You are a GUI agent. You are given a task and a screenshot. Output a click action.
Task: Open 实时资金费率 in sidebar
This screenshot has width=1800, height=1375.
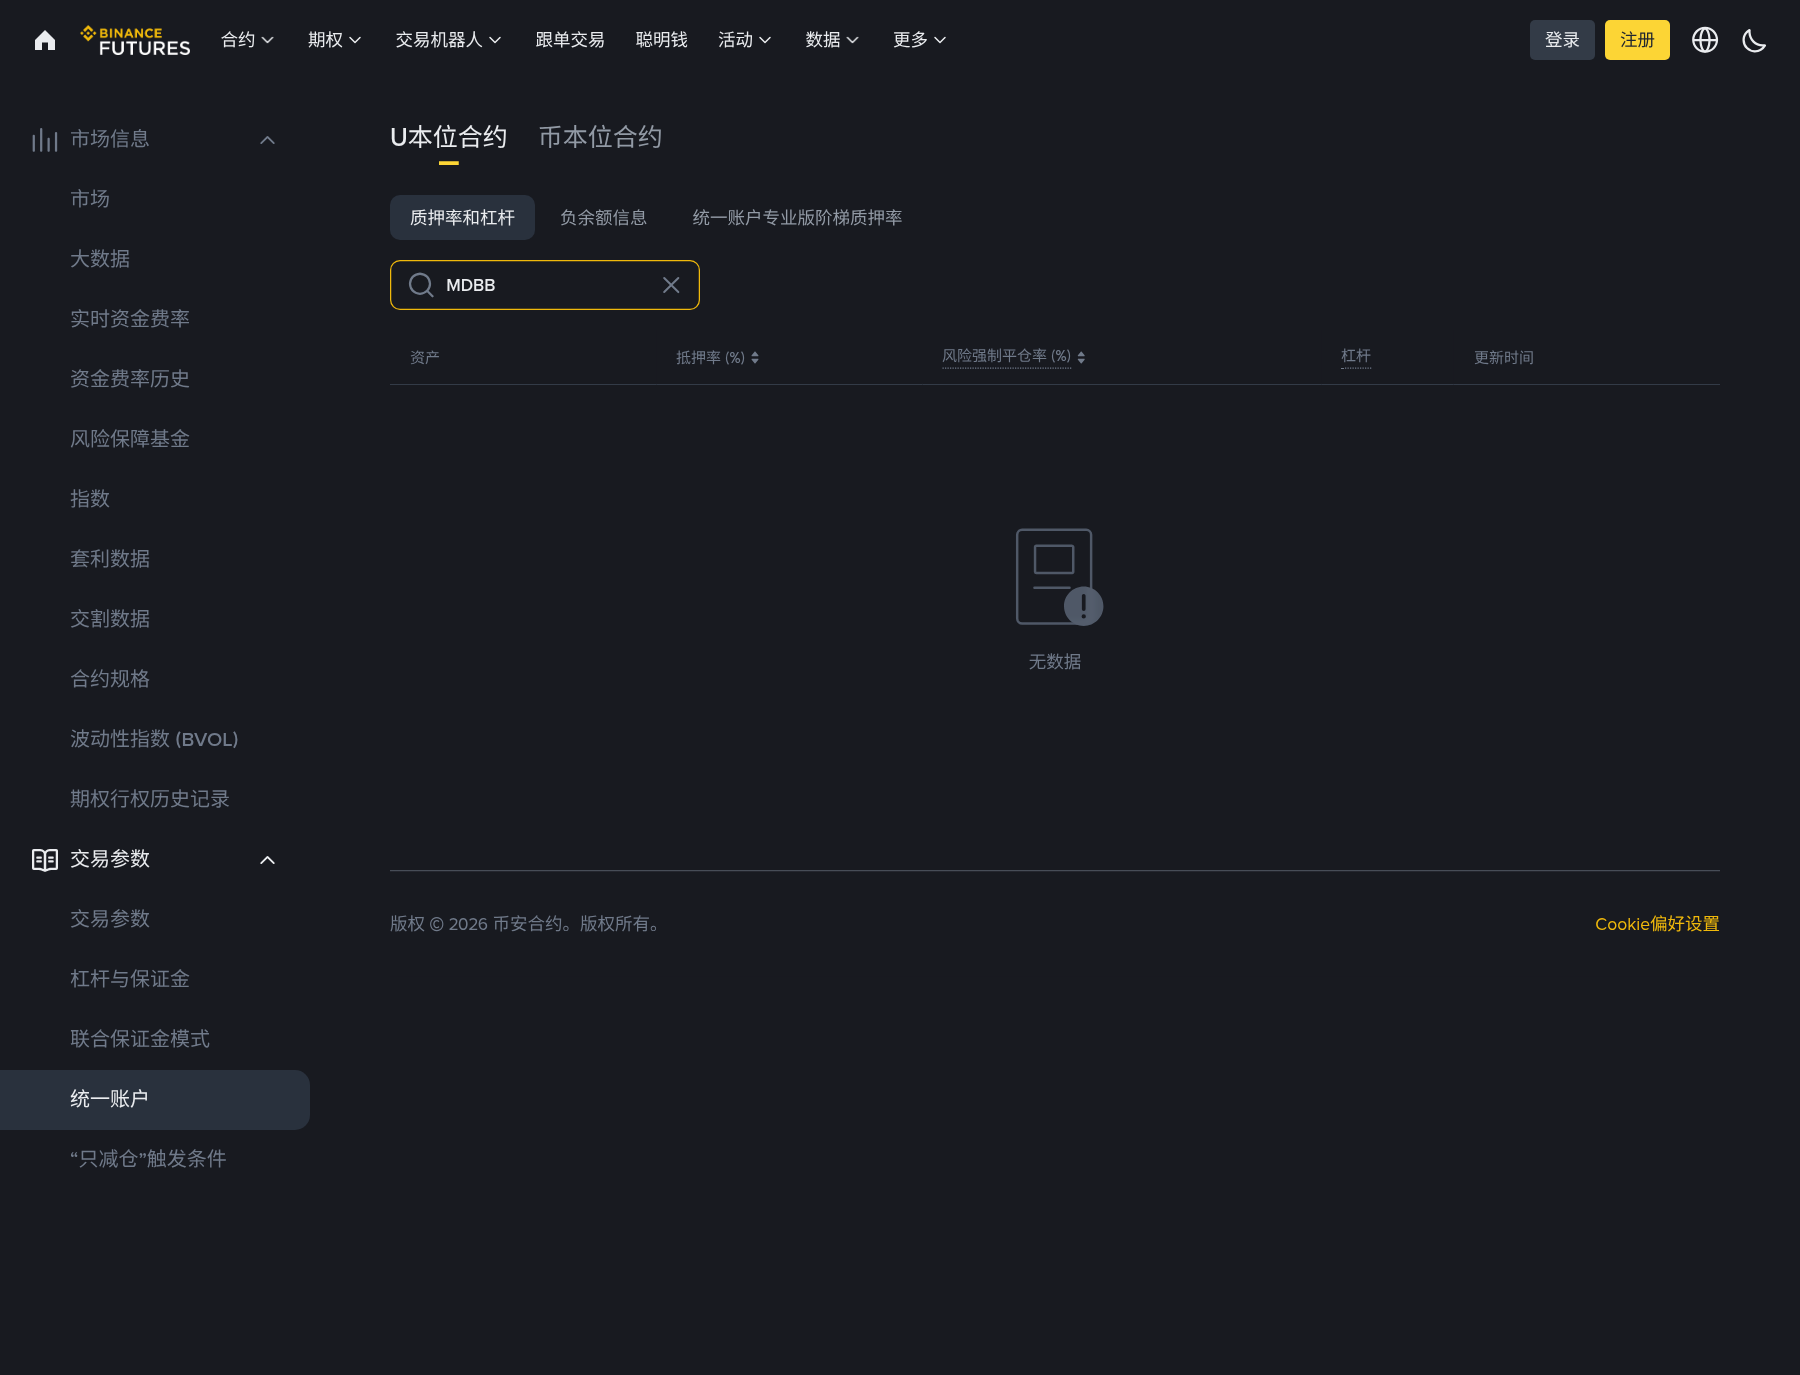pos(130,319)
